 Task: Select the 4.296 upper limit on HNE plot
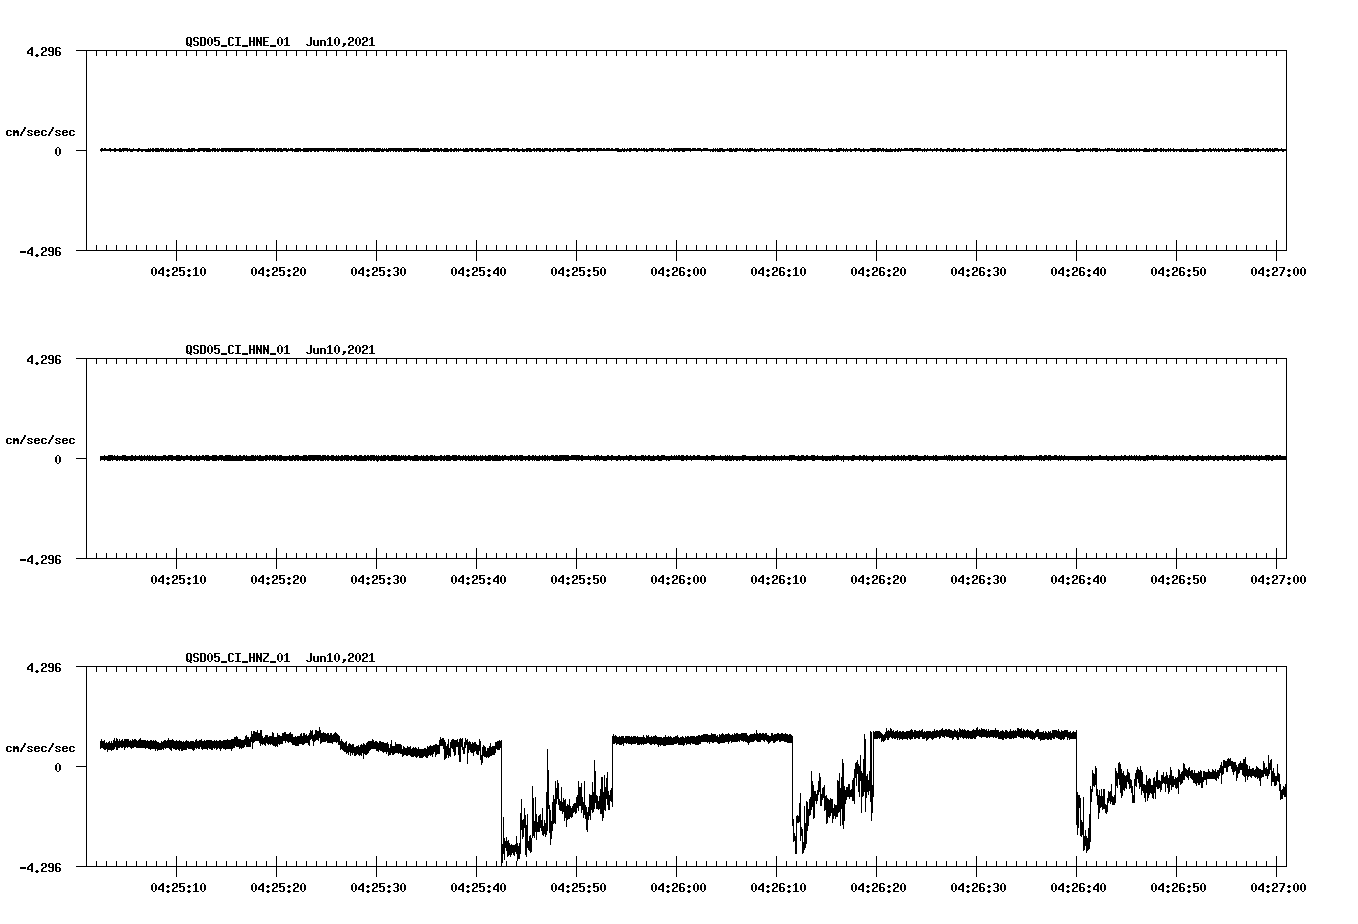point(44,51)
